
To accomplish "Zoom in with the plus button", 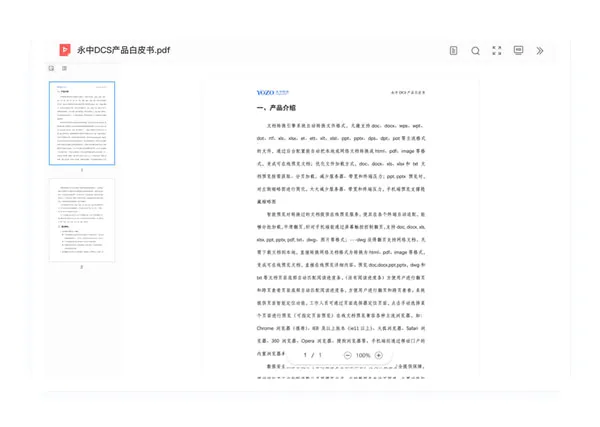I will pos(379,355).
